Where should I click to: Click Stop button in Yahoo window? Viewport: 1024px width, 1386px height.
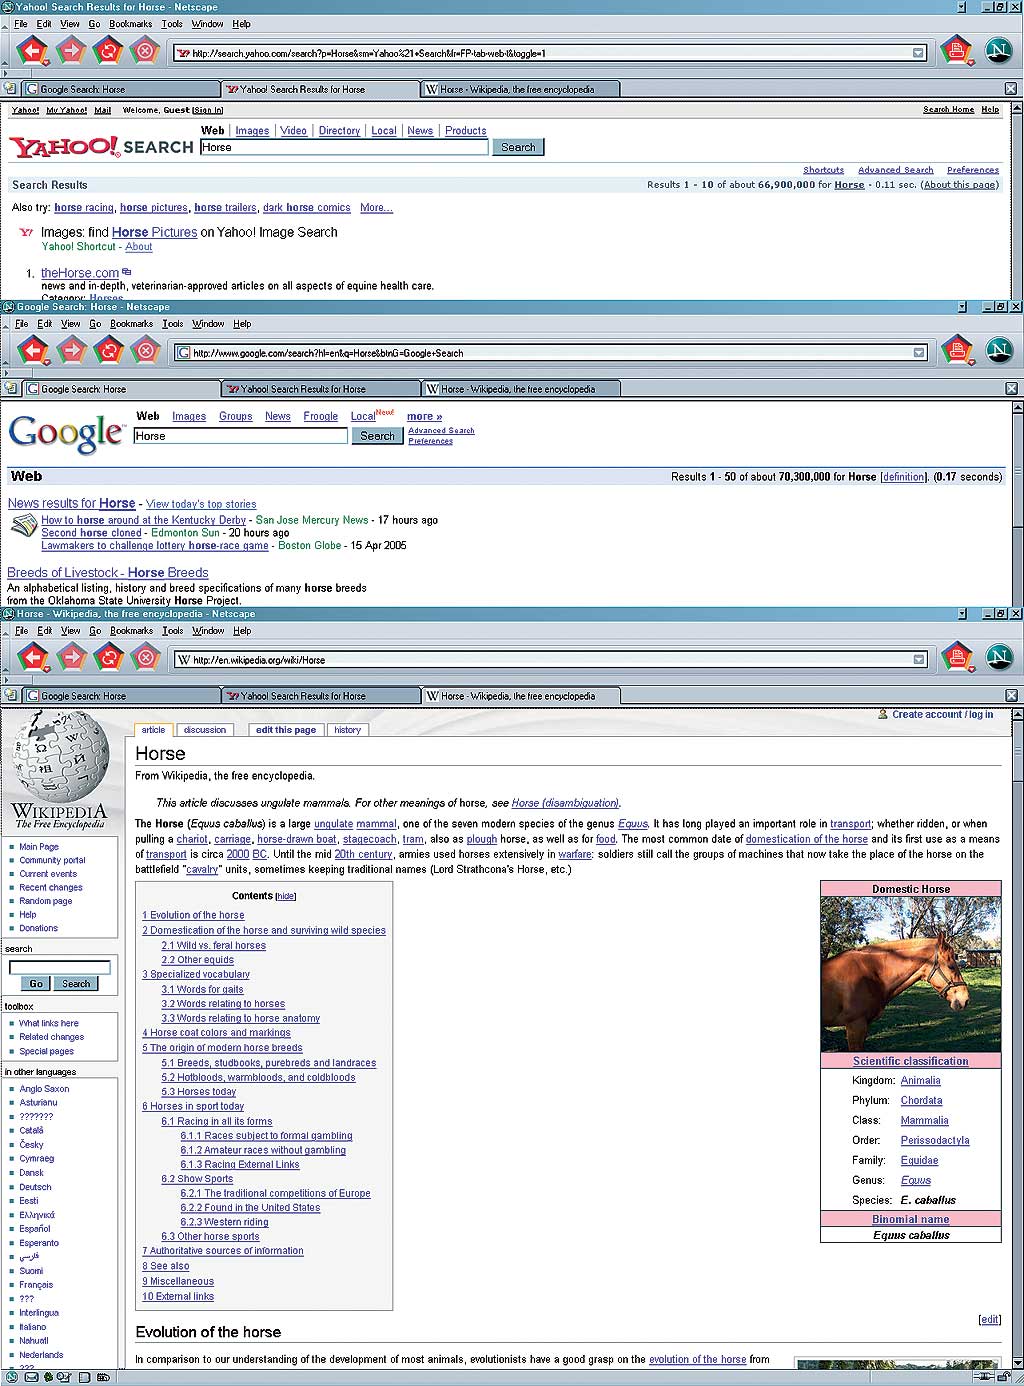tap(145, 49)
